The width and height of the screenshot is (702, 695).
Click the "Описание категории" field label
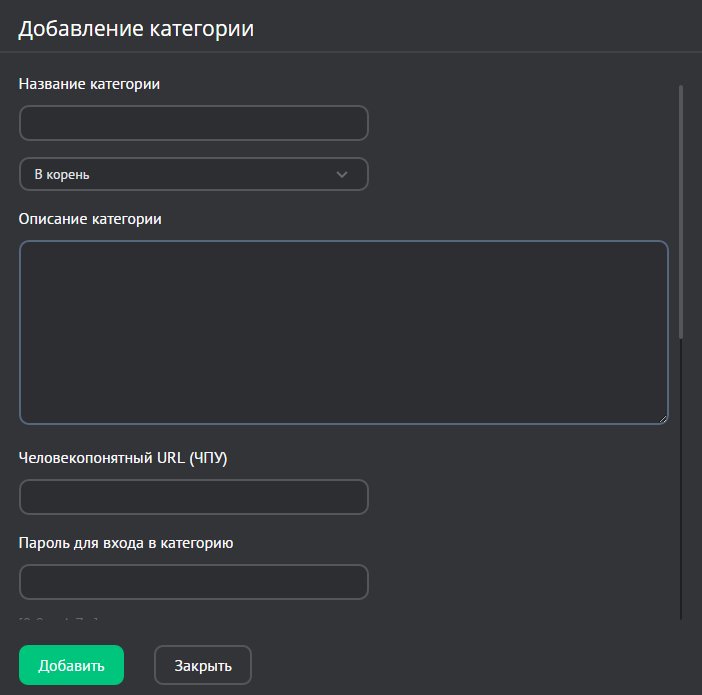click(90, 219)
